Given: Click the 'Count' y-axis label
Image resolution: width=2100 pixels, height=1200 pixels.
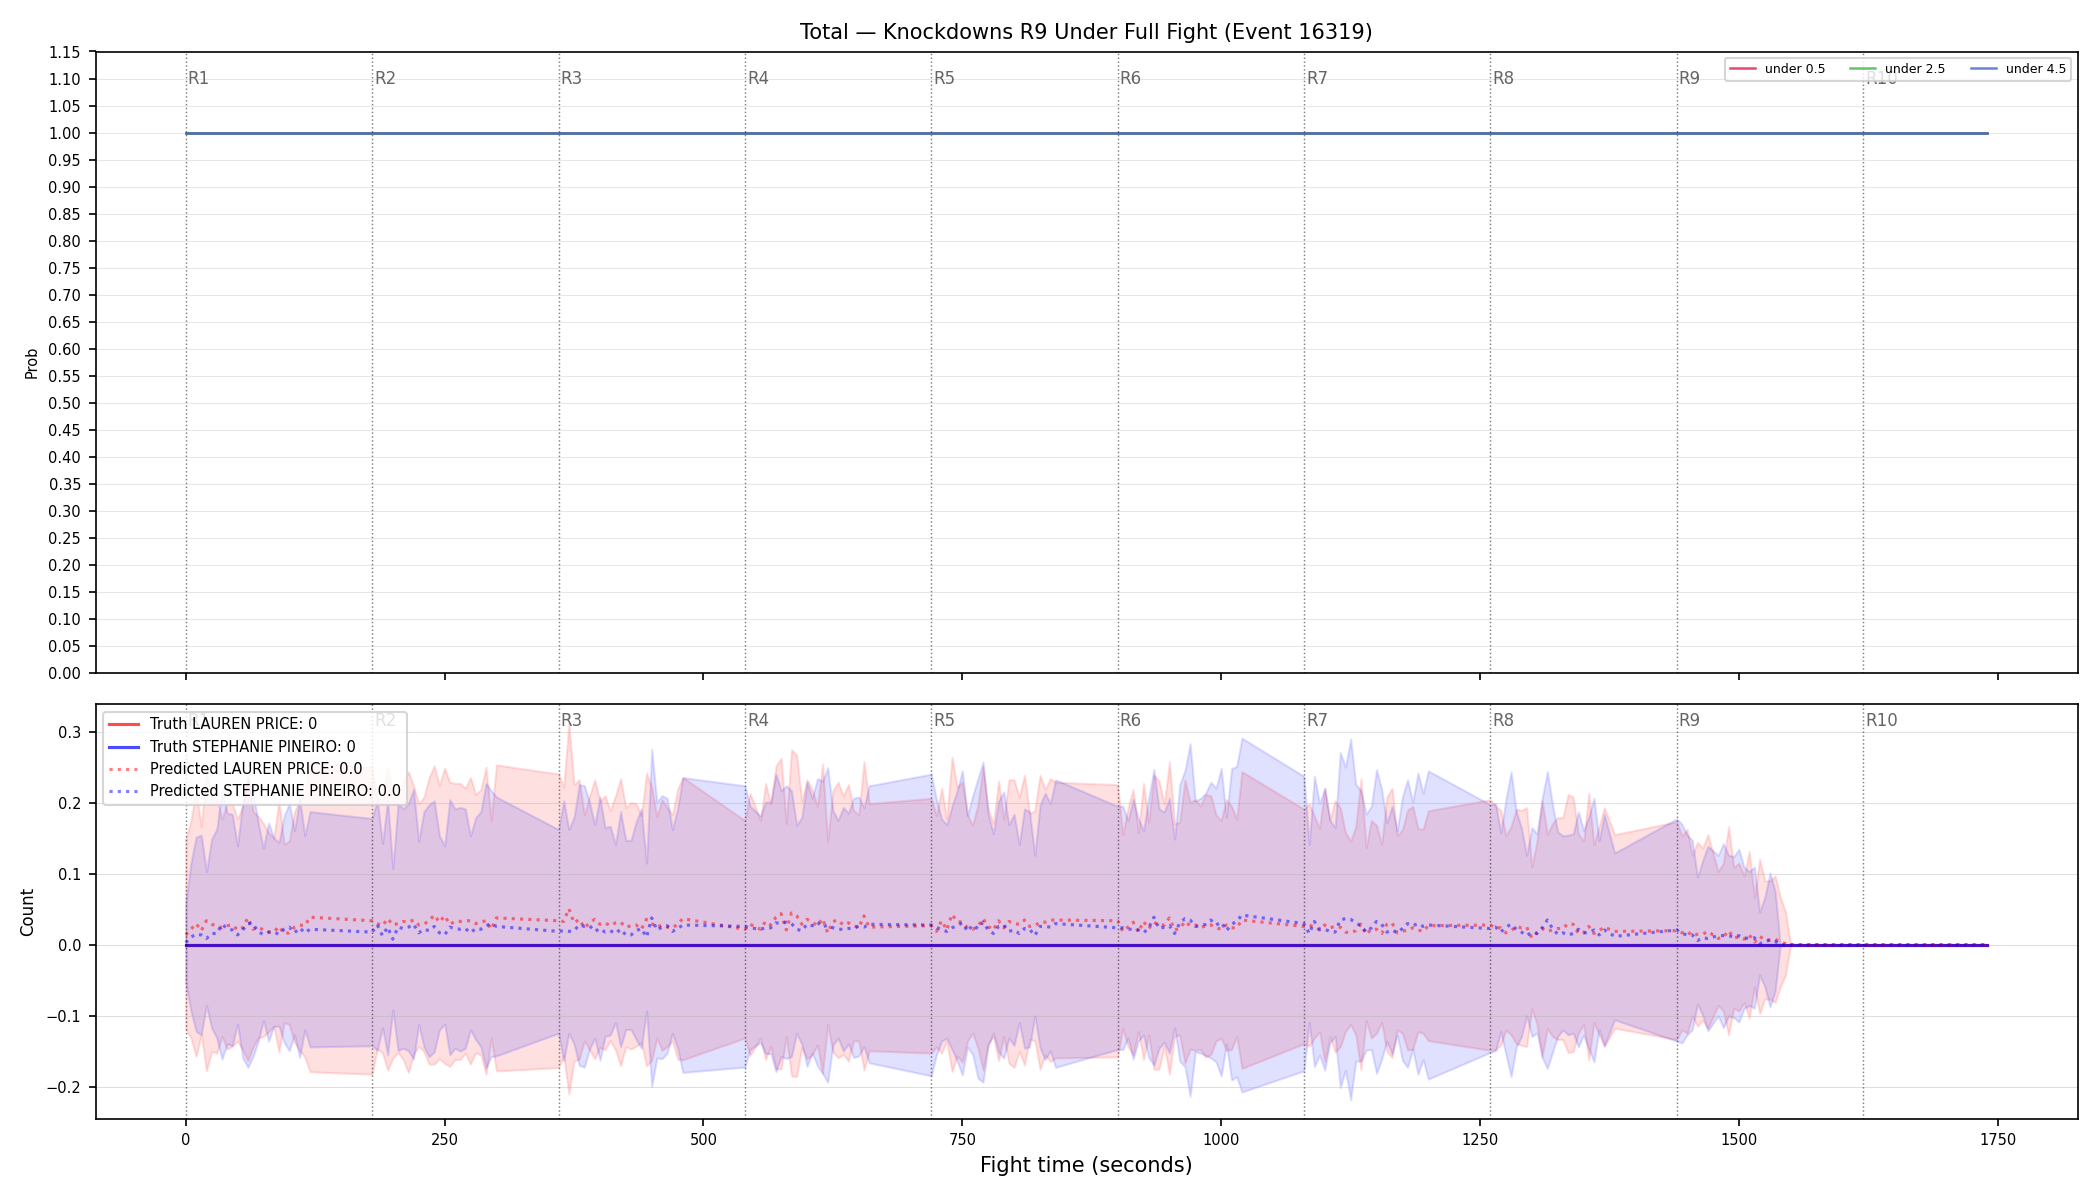Looking at the screenshot, I should [x=27, y=912].
